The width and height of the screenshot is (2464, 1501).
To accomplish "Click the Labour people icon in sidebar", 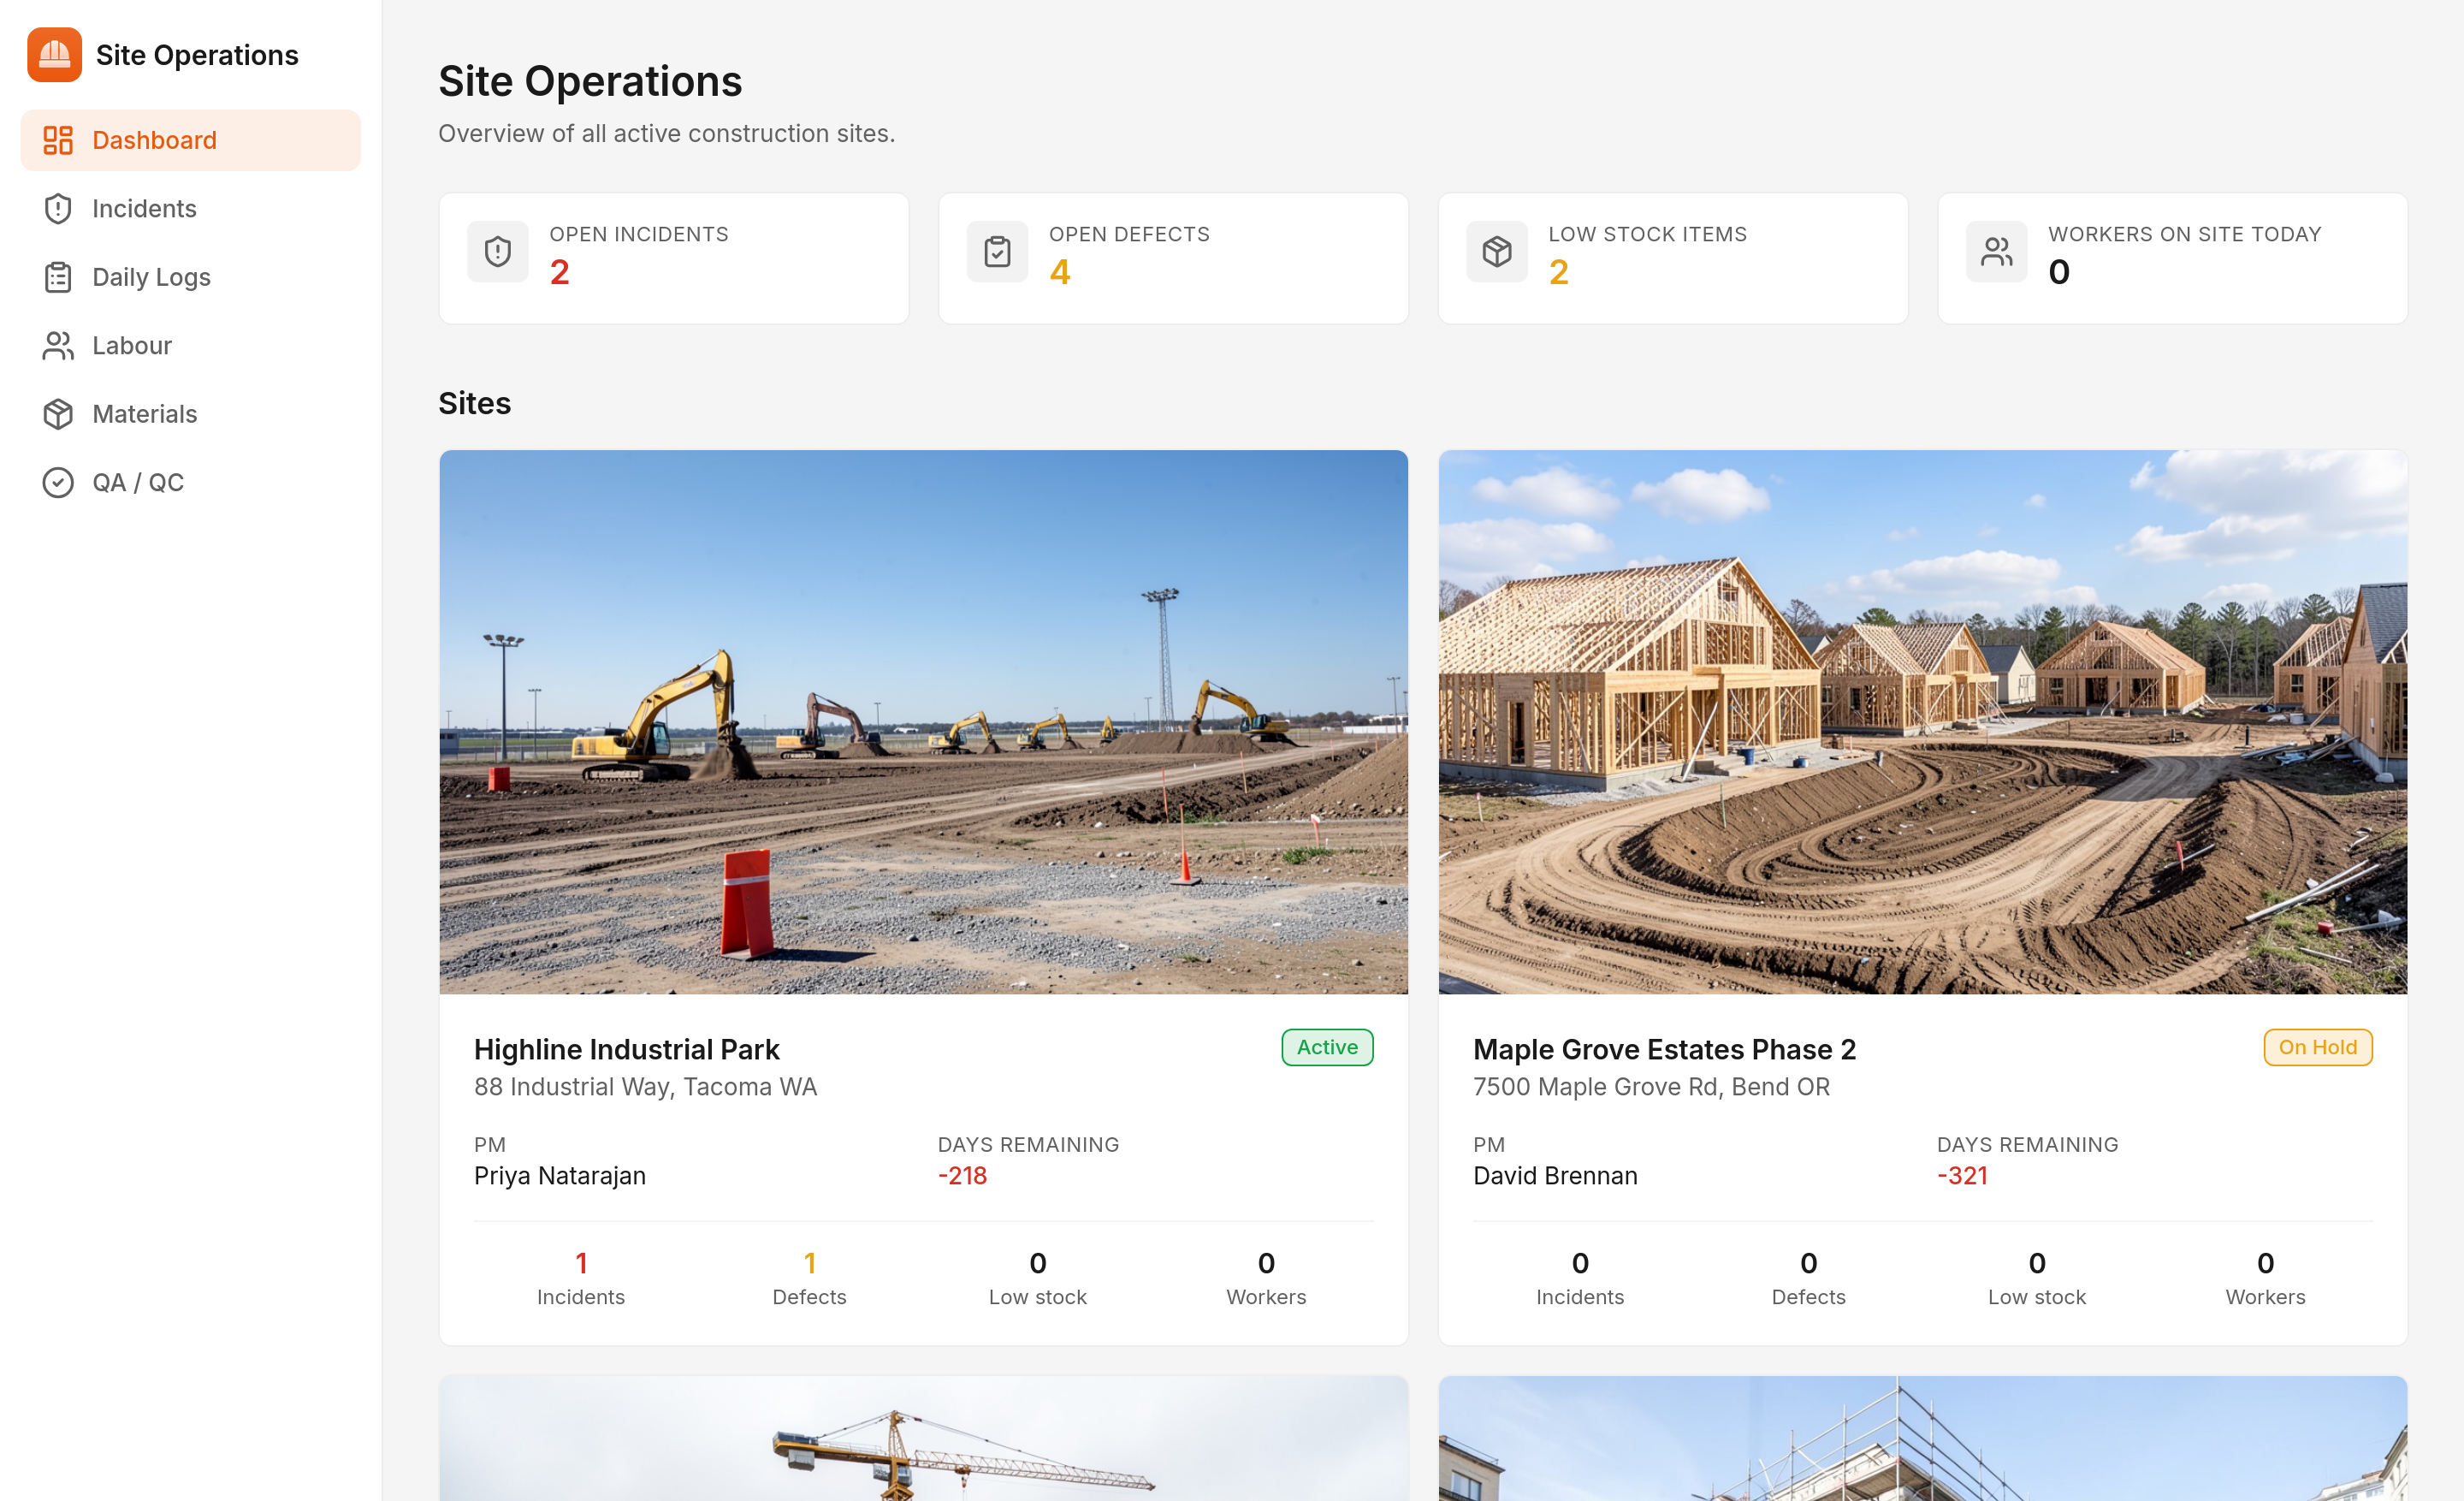I will pyautogui.click(x=58, y=346).
